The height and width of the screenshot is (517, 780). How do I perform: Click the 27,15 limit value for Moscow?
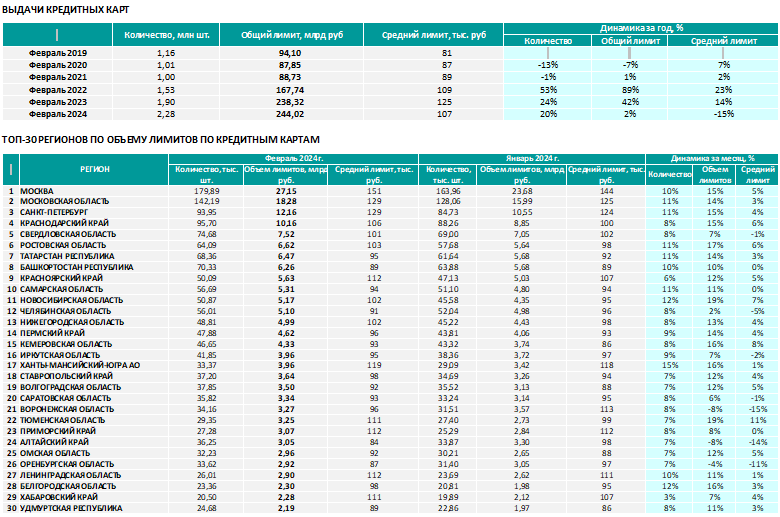point(286,191)
